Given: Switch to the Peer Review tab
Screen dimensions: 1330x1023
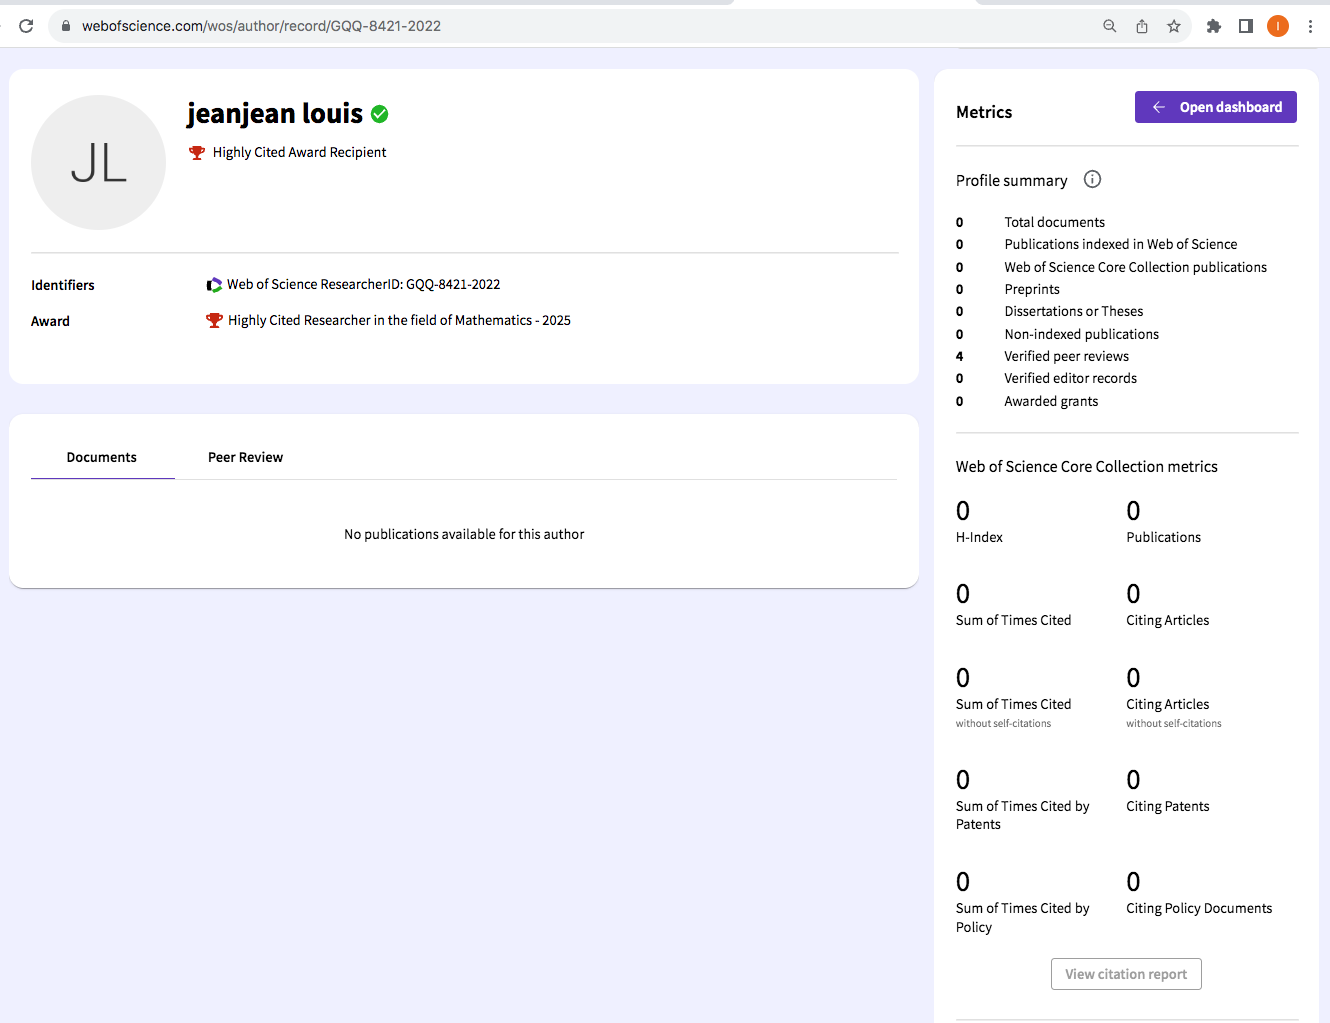Looking at the screenshot, I should click(245, 457).
